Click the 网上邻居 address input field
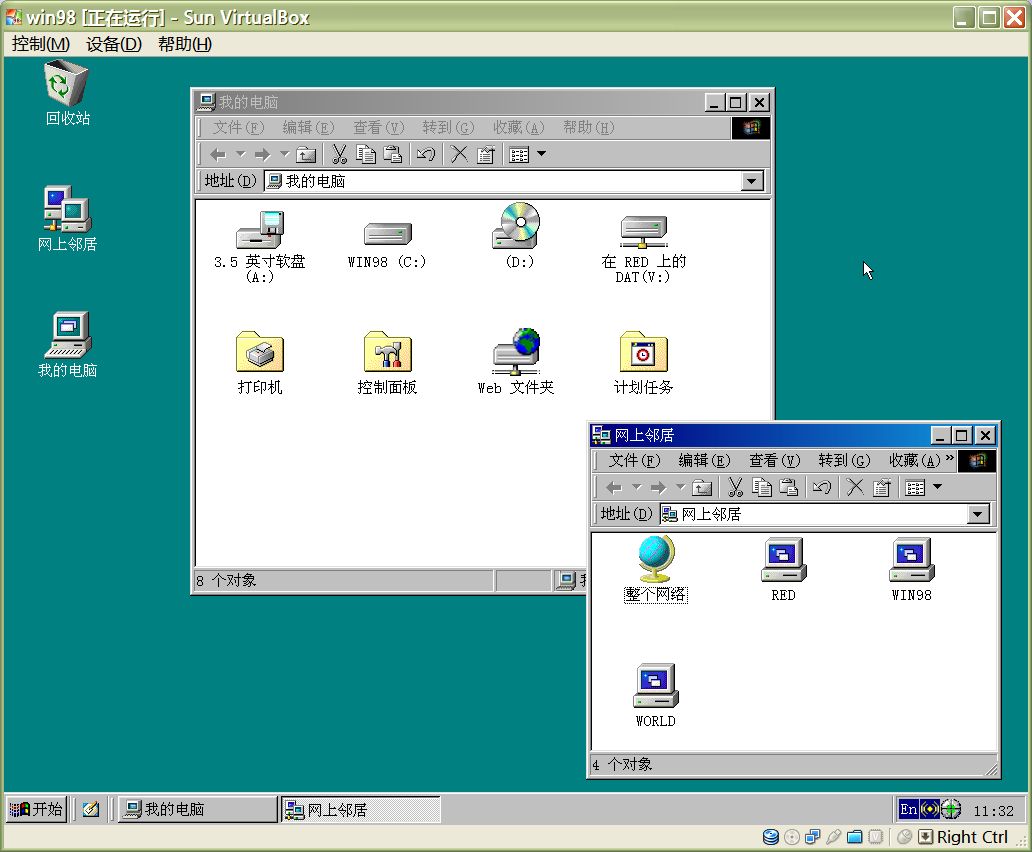 tap(820, 514)
